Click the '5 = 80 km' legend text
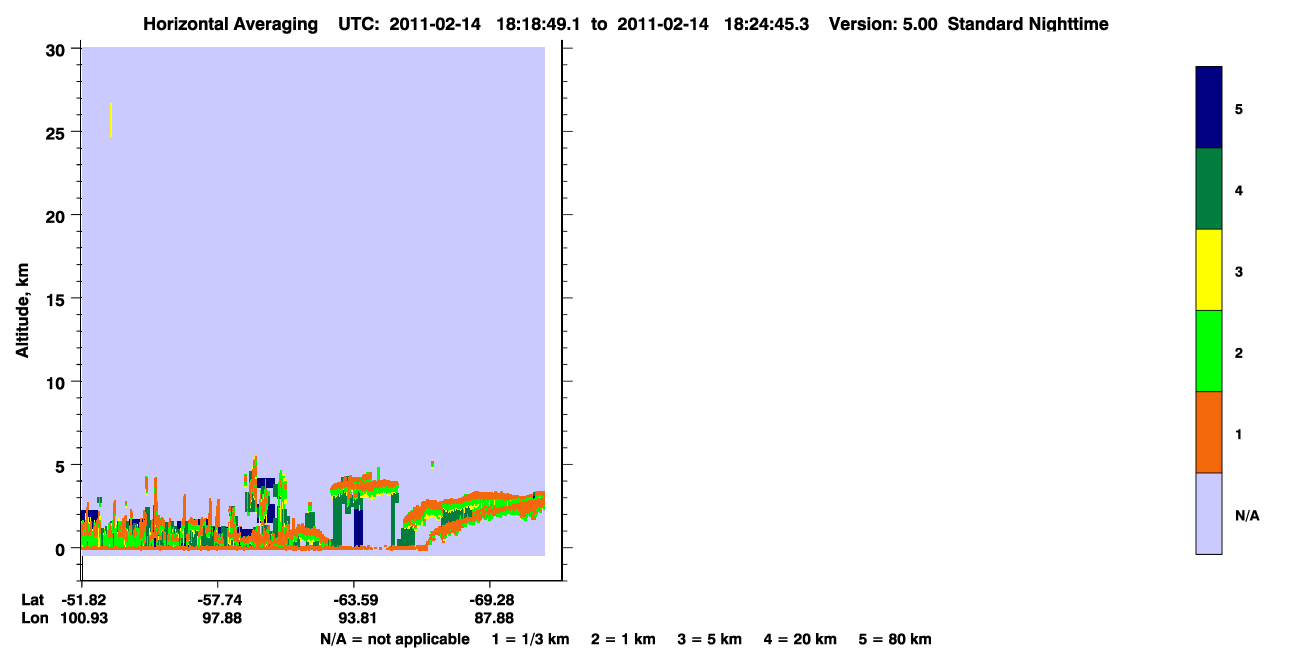The height and width of the screenshot is (667, 1300). (x=895, y=639)
